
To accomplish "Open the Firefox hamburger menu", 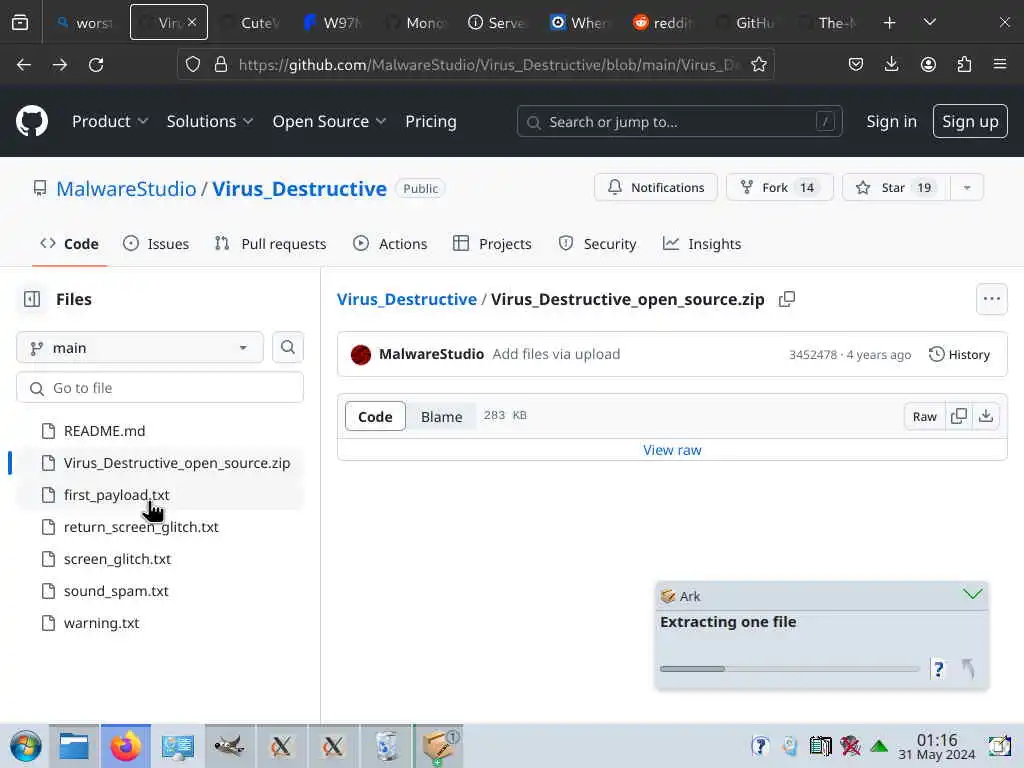I will coord(1000,64).
